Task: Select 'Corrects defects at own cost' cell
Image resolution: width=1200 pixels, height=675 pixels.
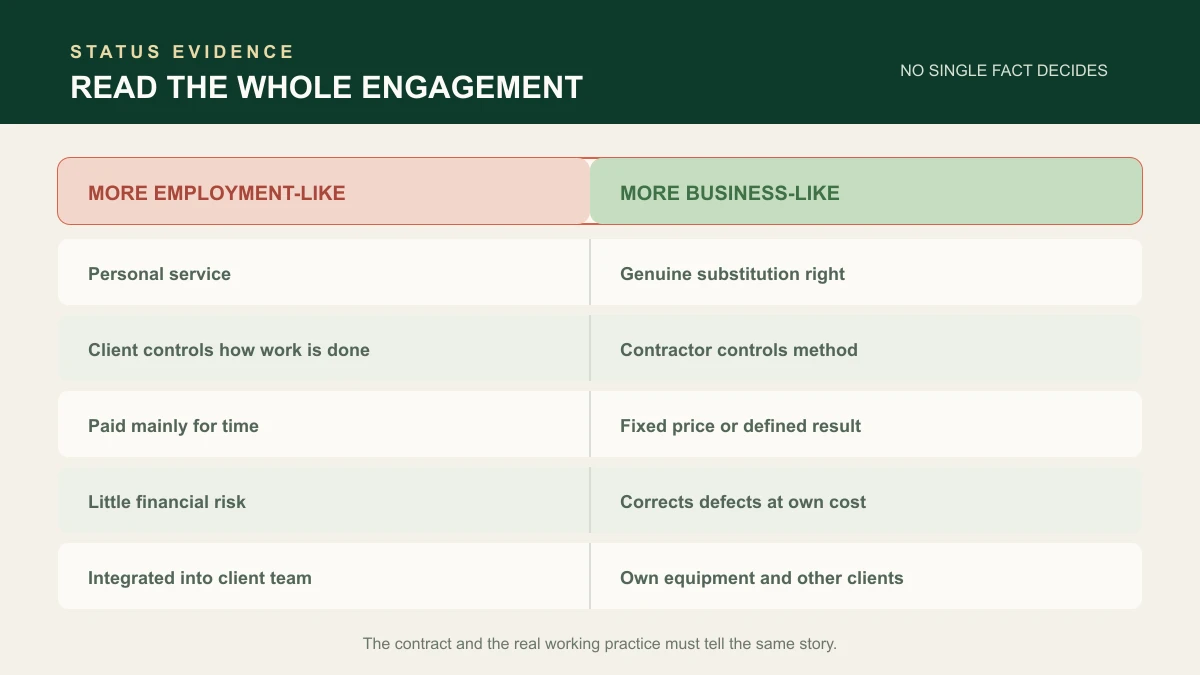Action: click(866, 500)
